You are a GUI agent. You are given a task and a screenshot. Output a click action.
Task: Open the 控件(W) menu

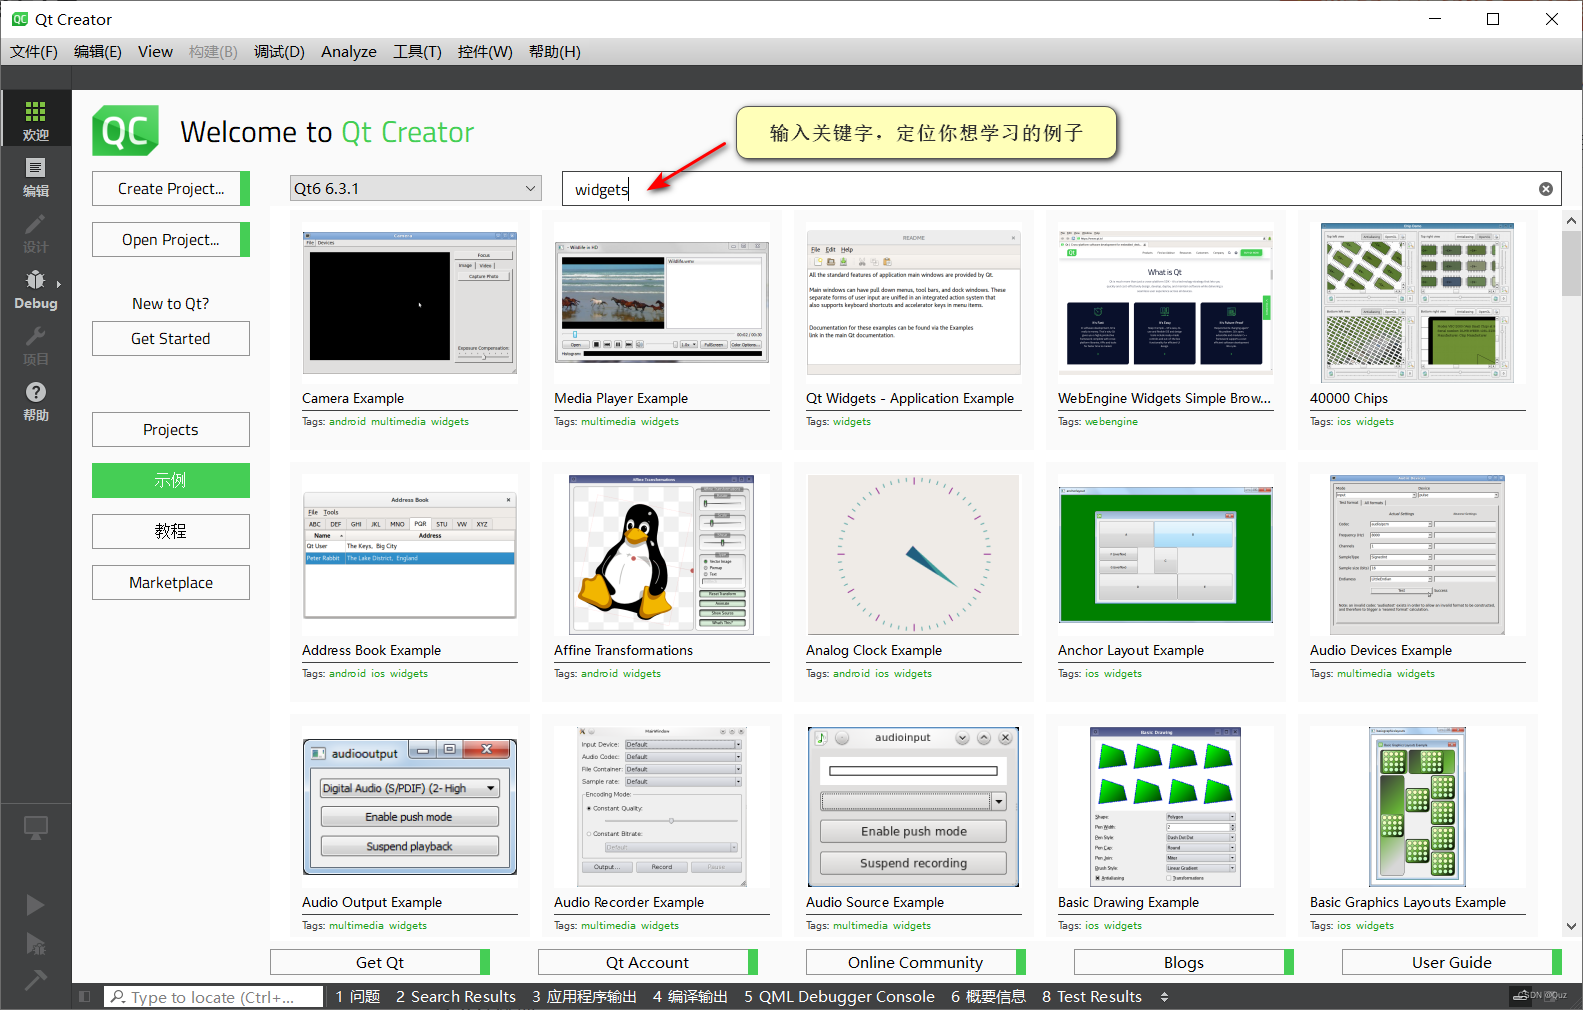[x=485, y=52]
